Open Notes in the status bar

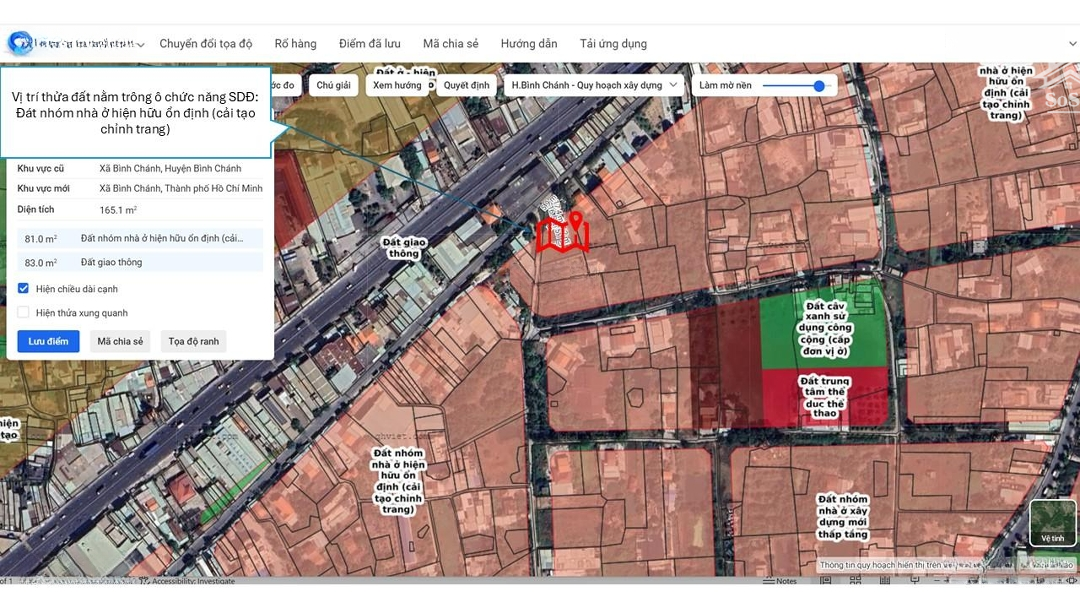[780, 581]
